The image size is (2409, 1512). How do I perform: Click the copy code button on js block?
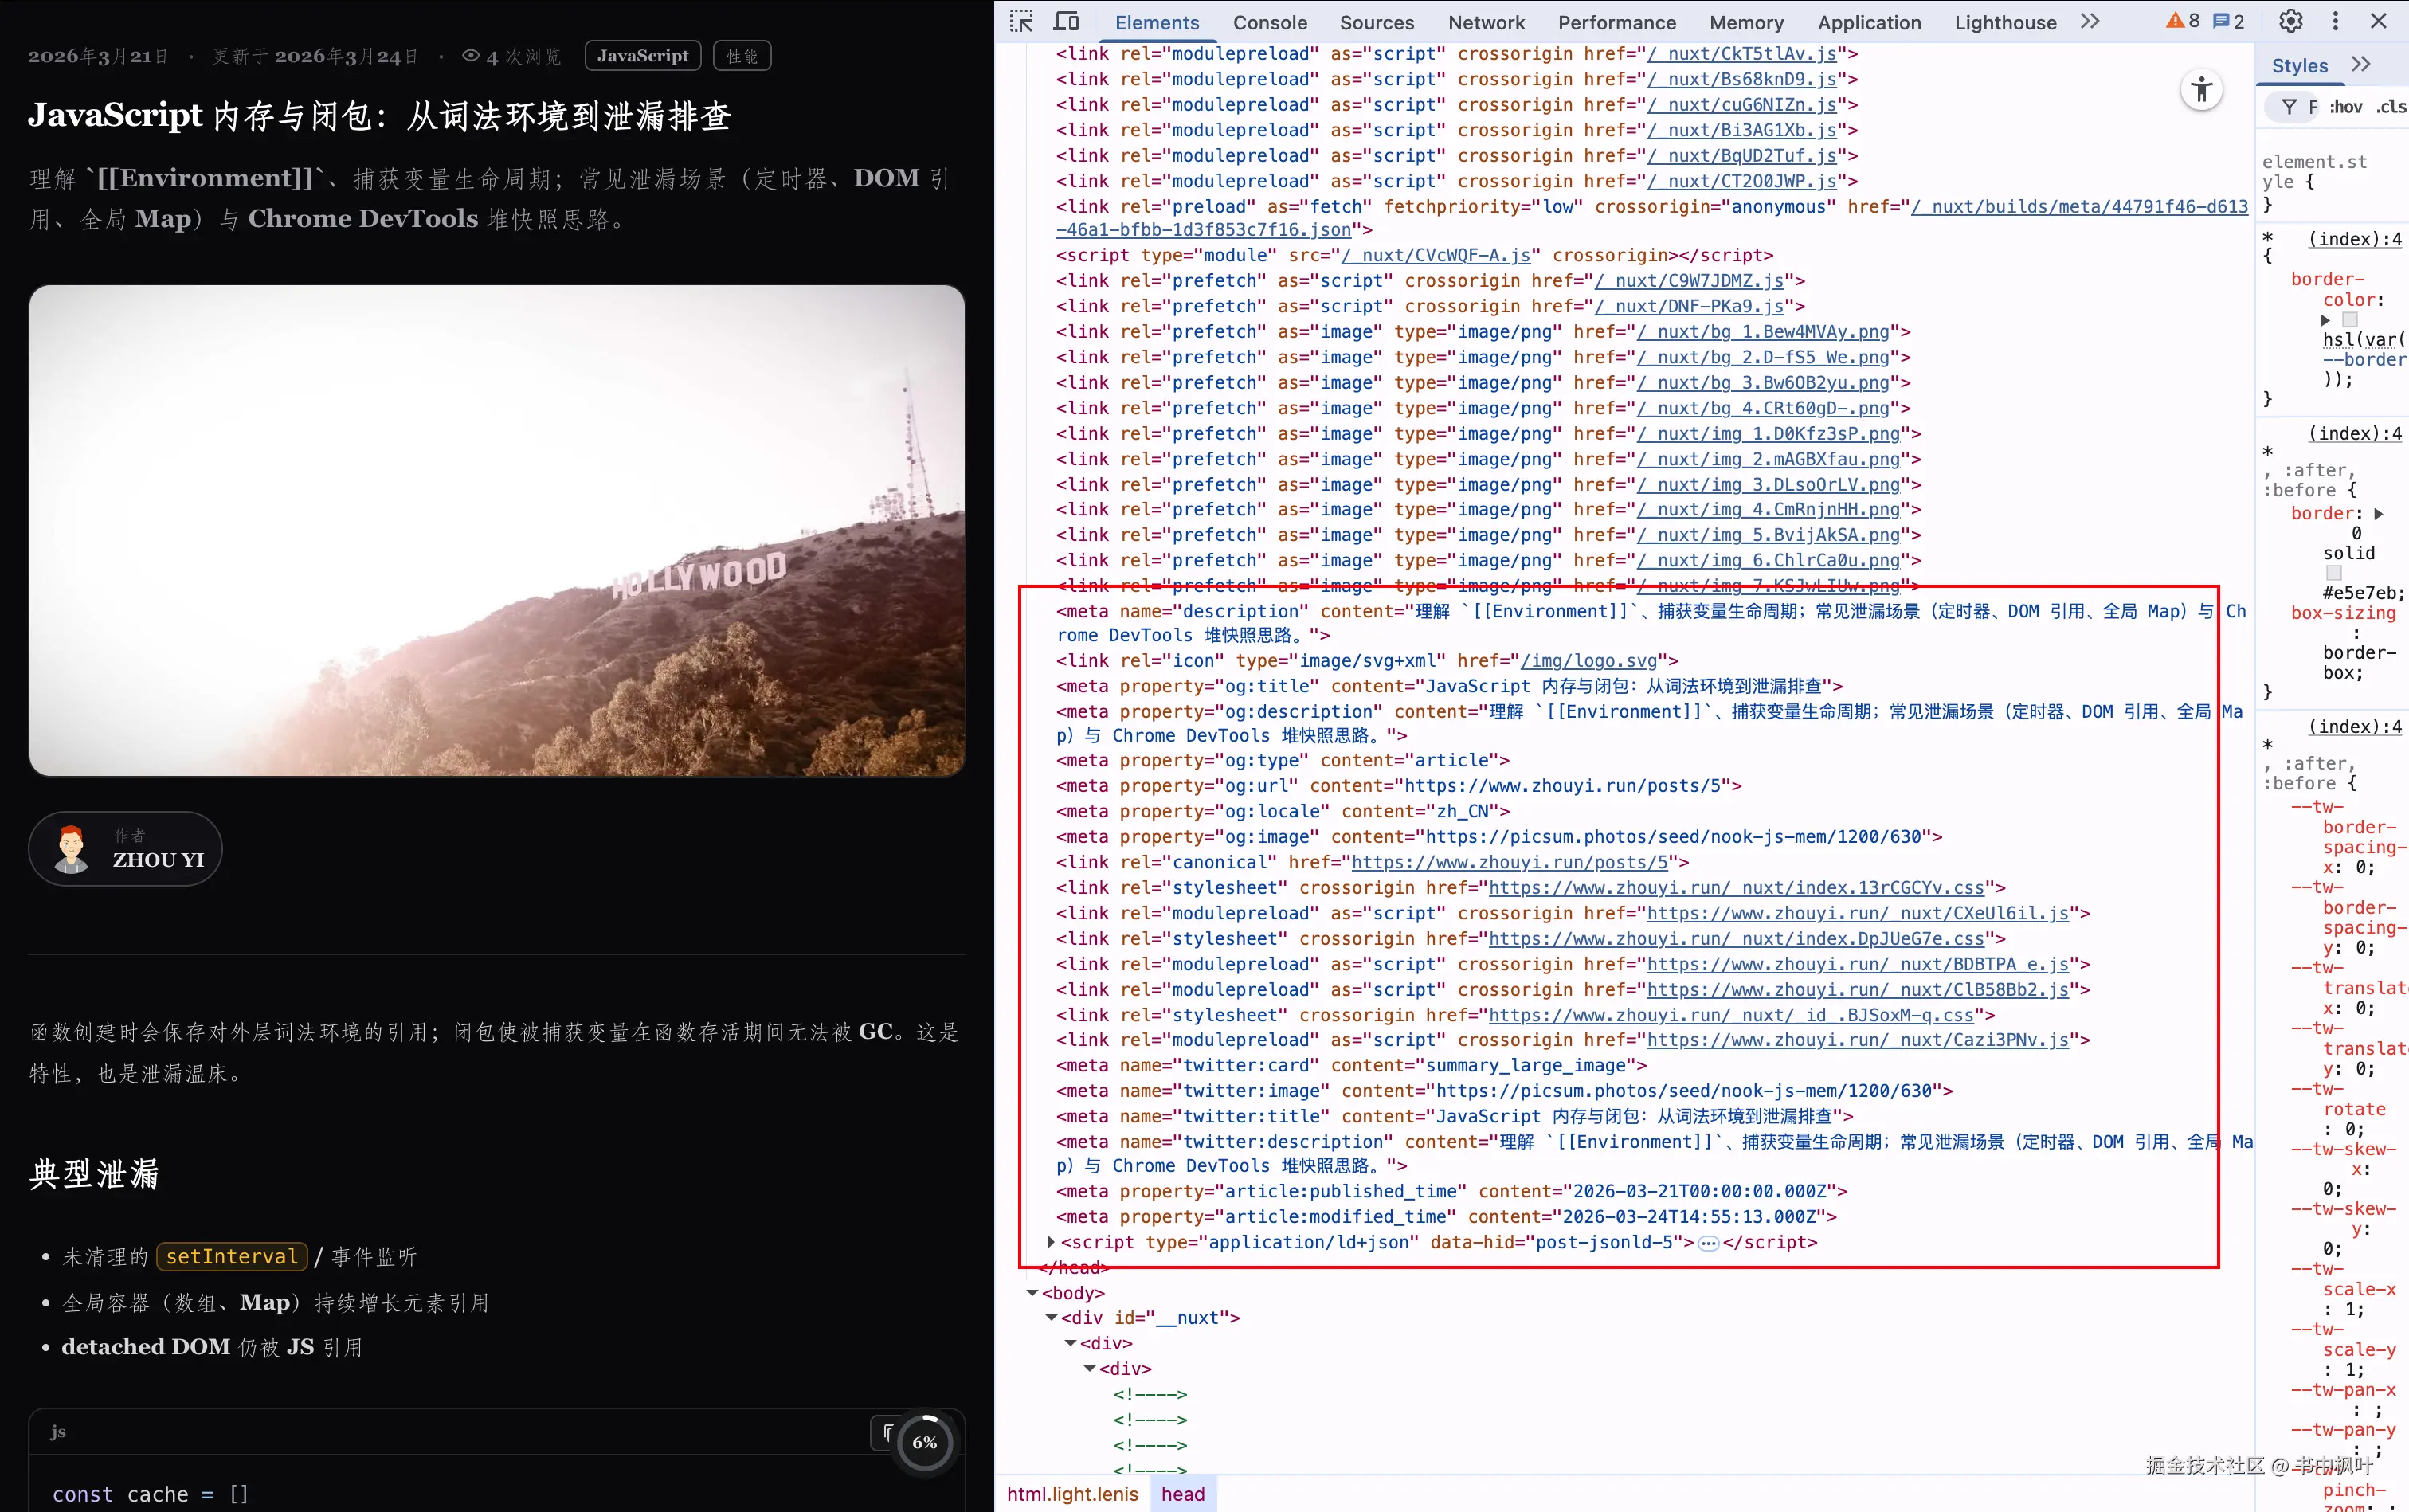pos(887,1432)
